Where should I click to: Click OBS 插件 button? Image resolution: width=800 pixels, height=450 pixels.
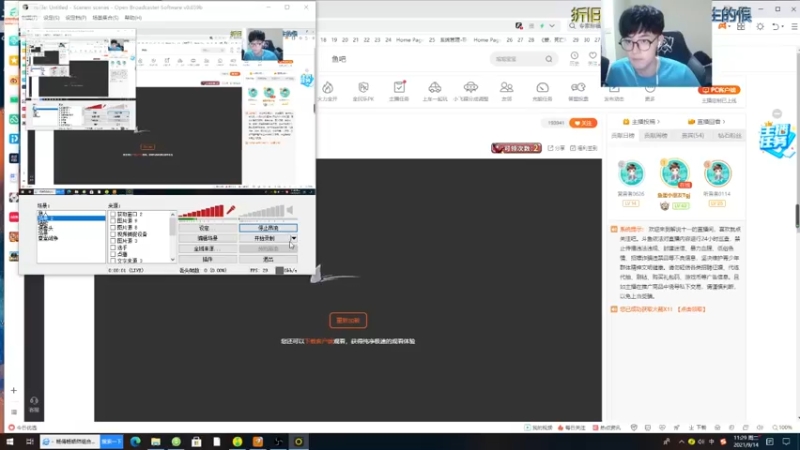pos(207,259)
